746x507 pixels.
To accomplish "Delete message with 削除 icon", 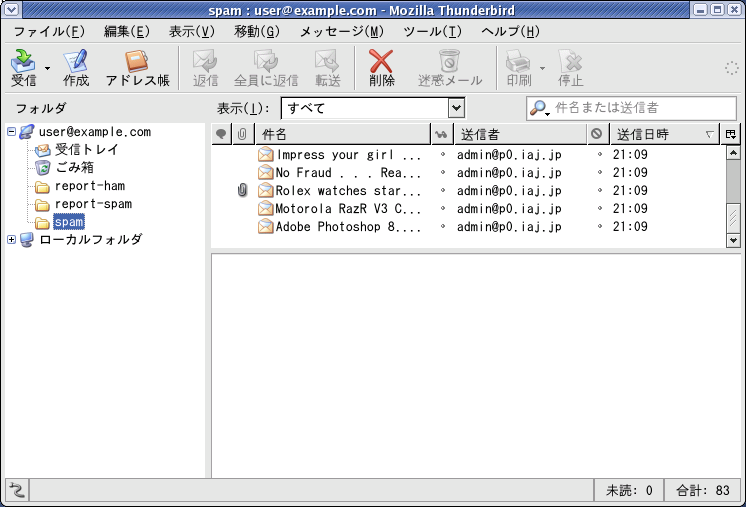I will (382, 68).
